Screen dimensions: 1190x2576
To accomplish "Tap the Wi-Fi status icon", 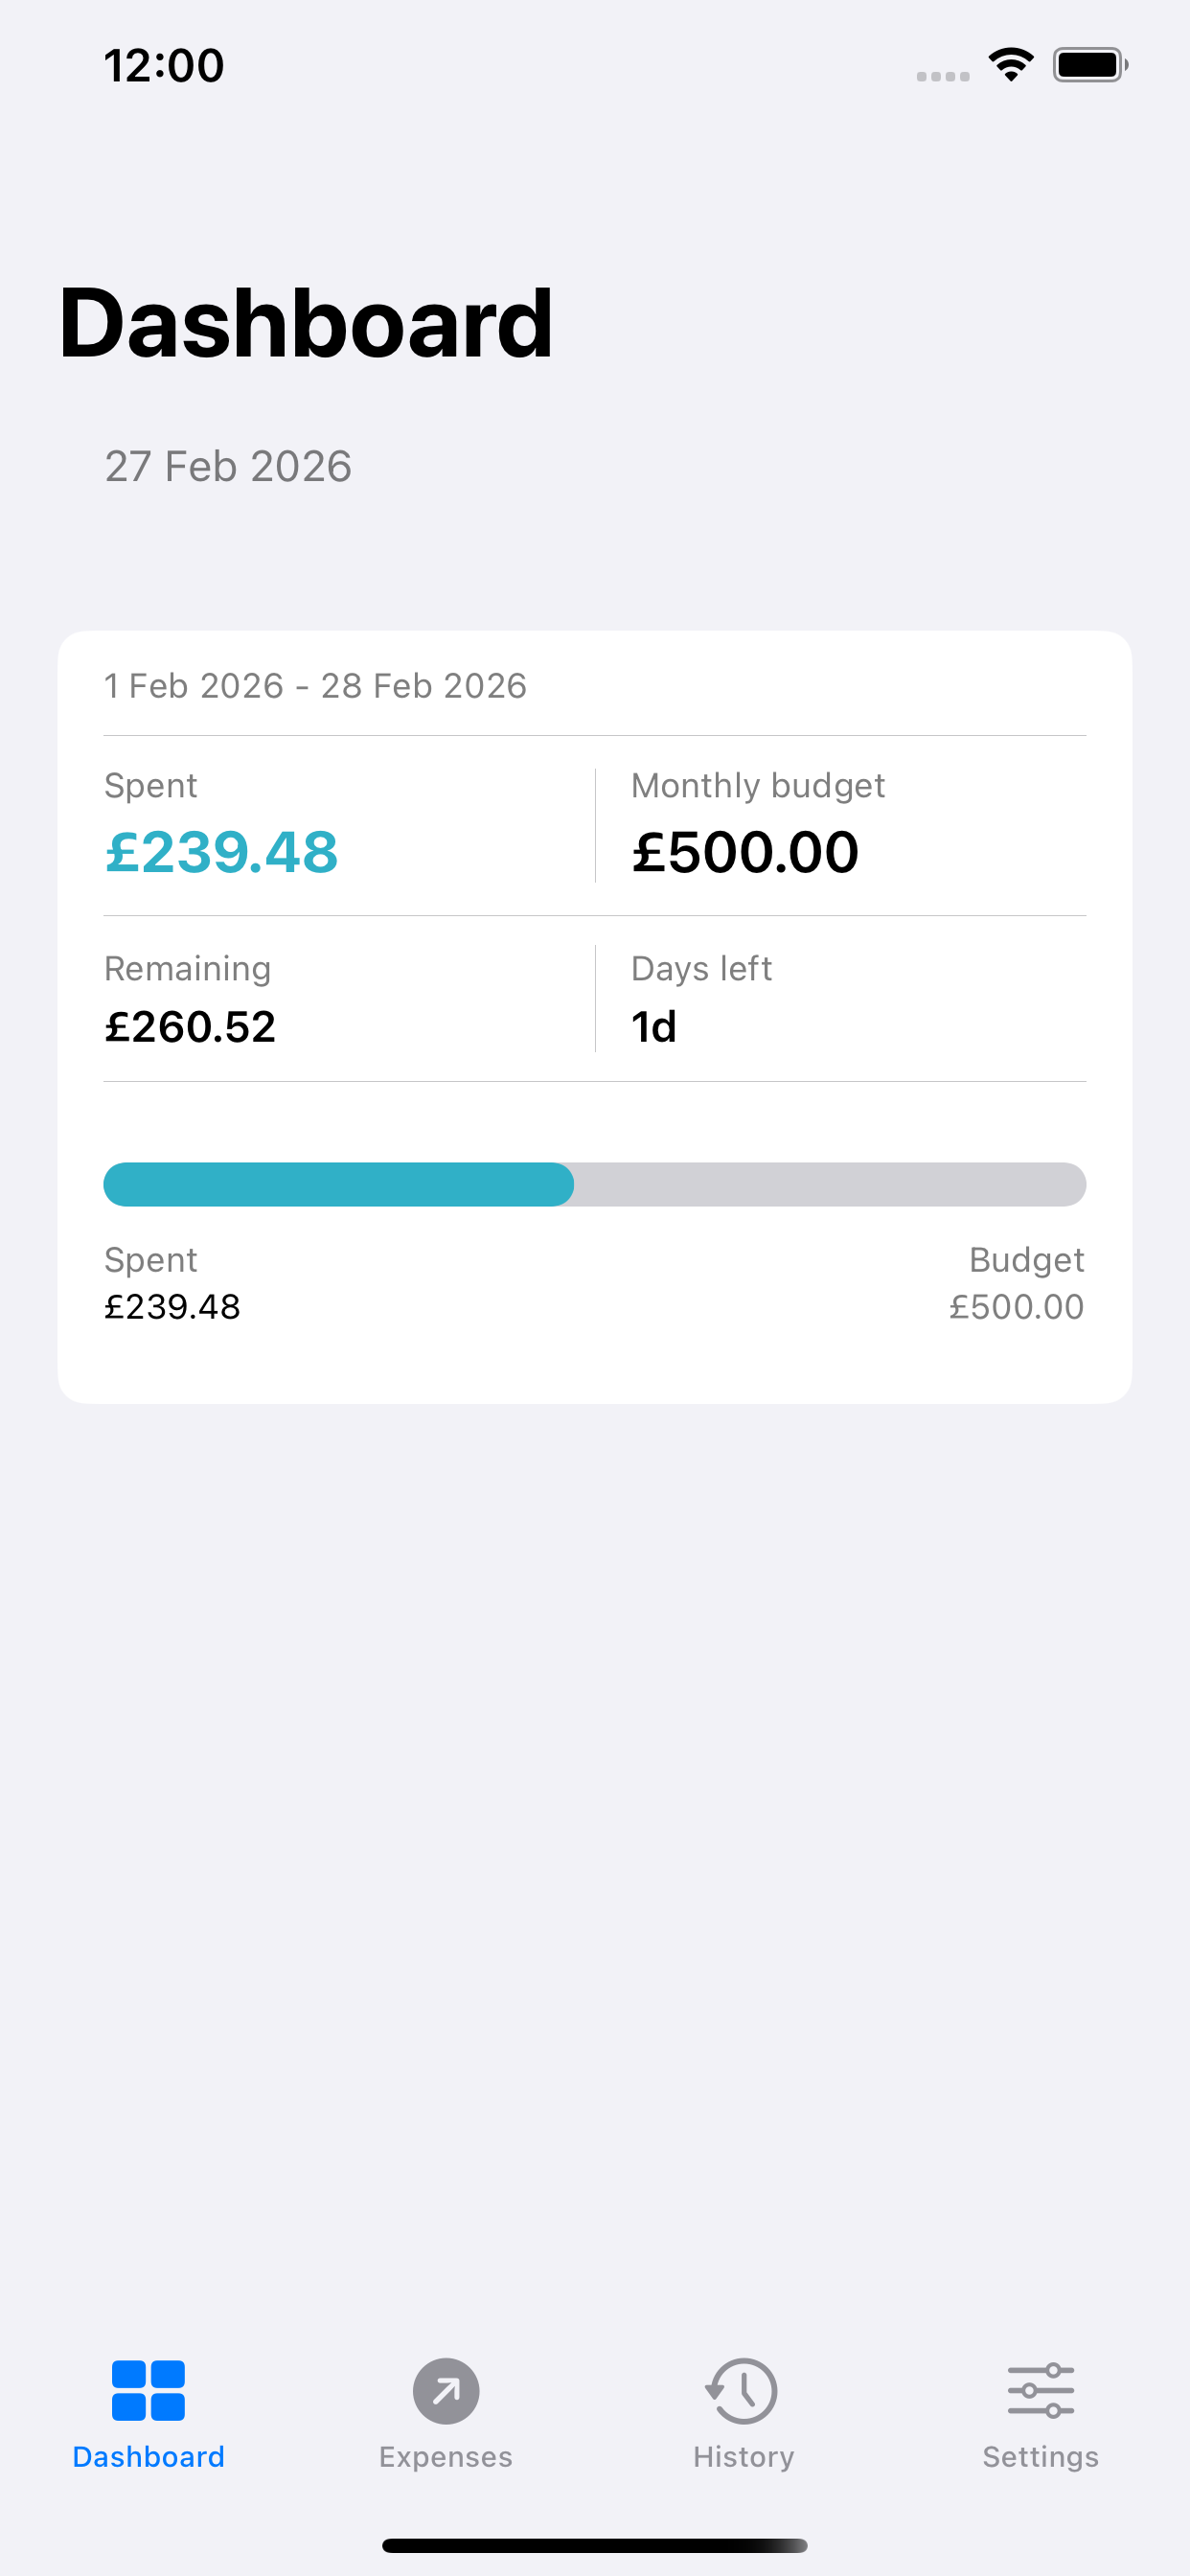I will pyautogui.click(x=1011, y=66).
